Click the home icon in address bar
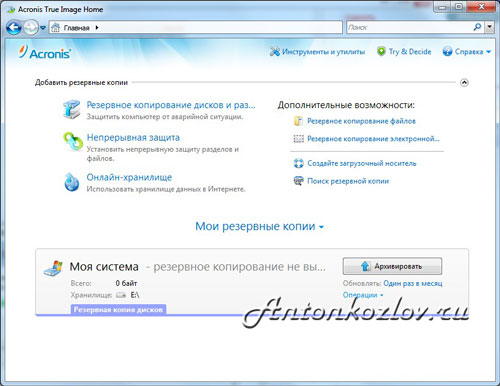The image size is (500, 386). 56,27
